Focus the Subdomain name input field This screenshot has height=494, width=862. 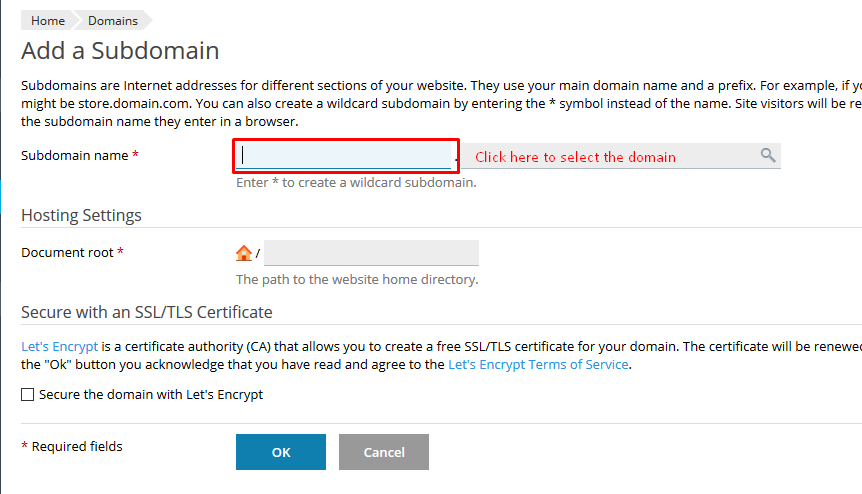(344, 156)
